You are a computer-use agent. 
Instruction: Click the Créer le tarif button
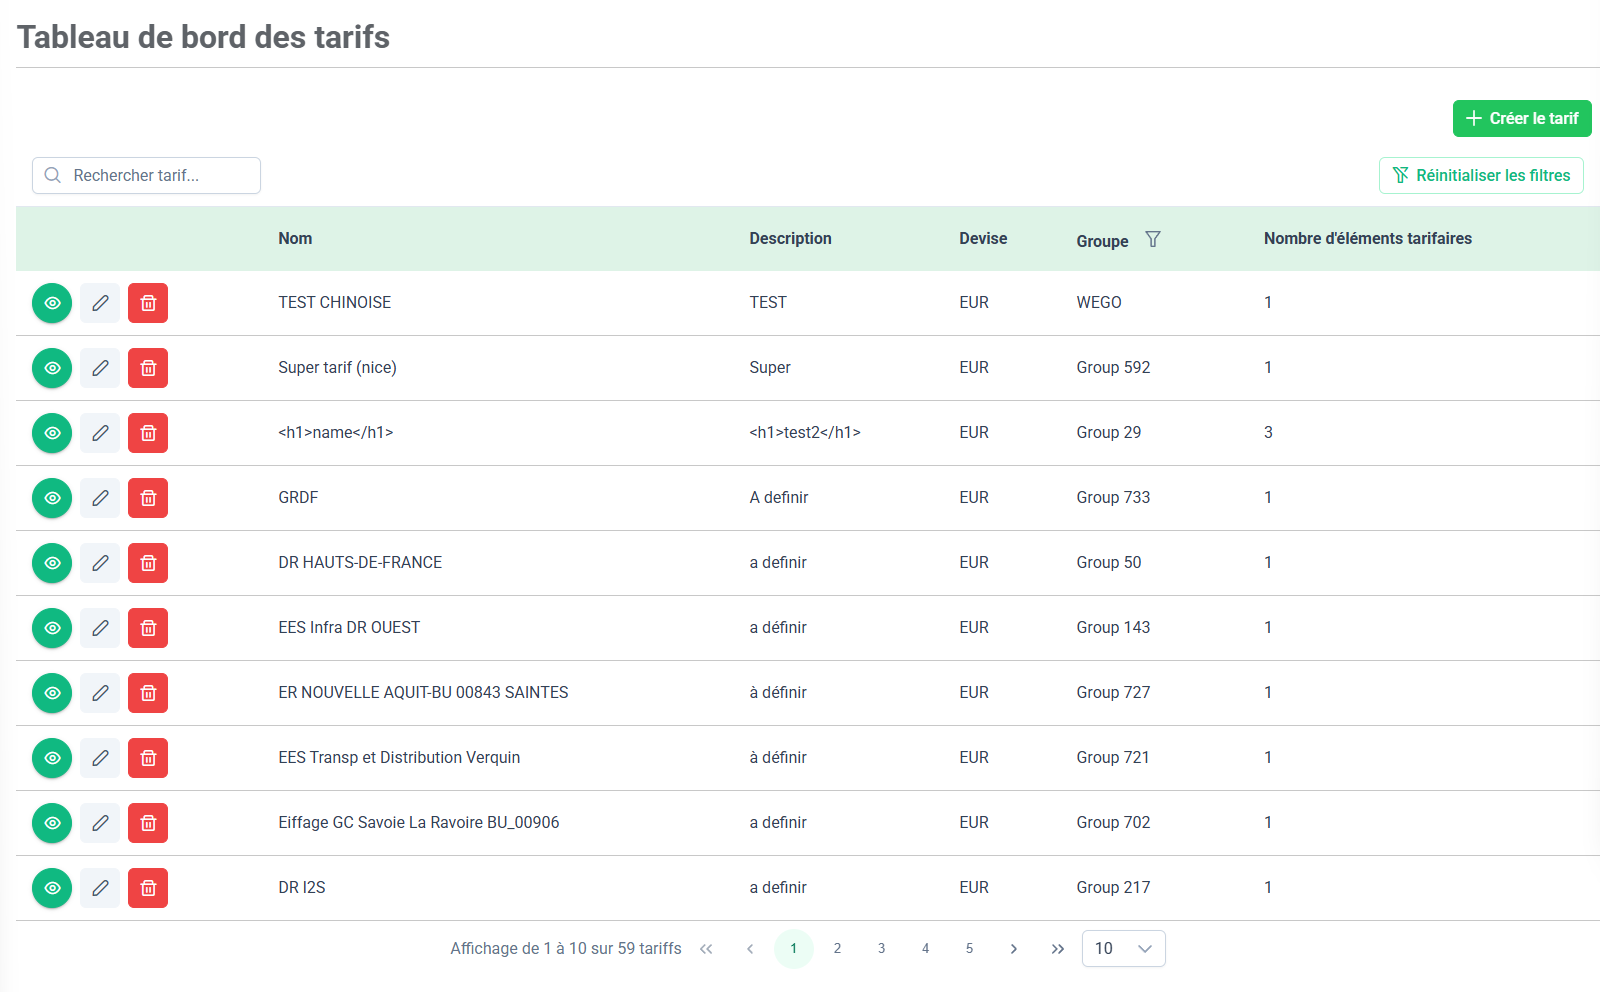[1521, 118]
